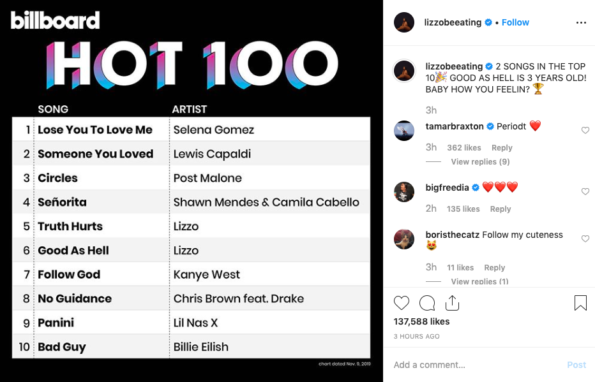The image size is (595, 382).
Task: Open lizzobeeating profile picture in header
Action: click(404, 22)
